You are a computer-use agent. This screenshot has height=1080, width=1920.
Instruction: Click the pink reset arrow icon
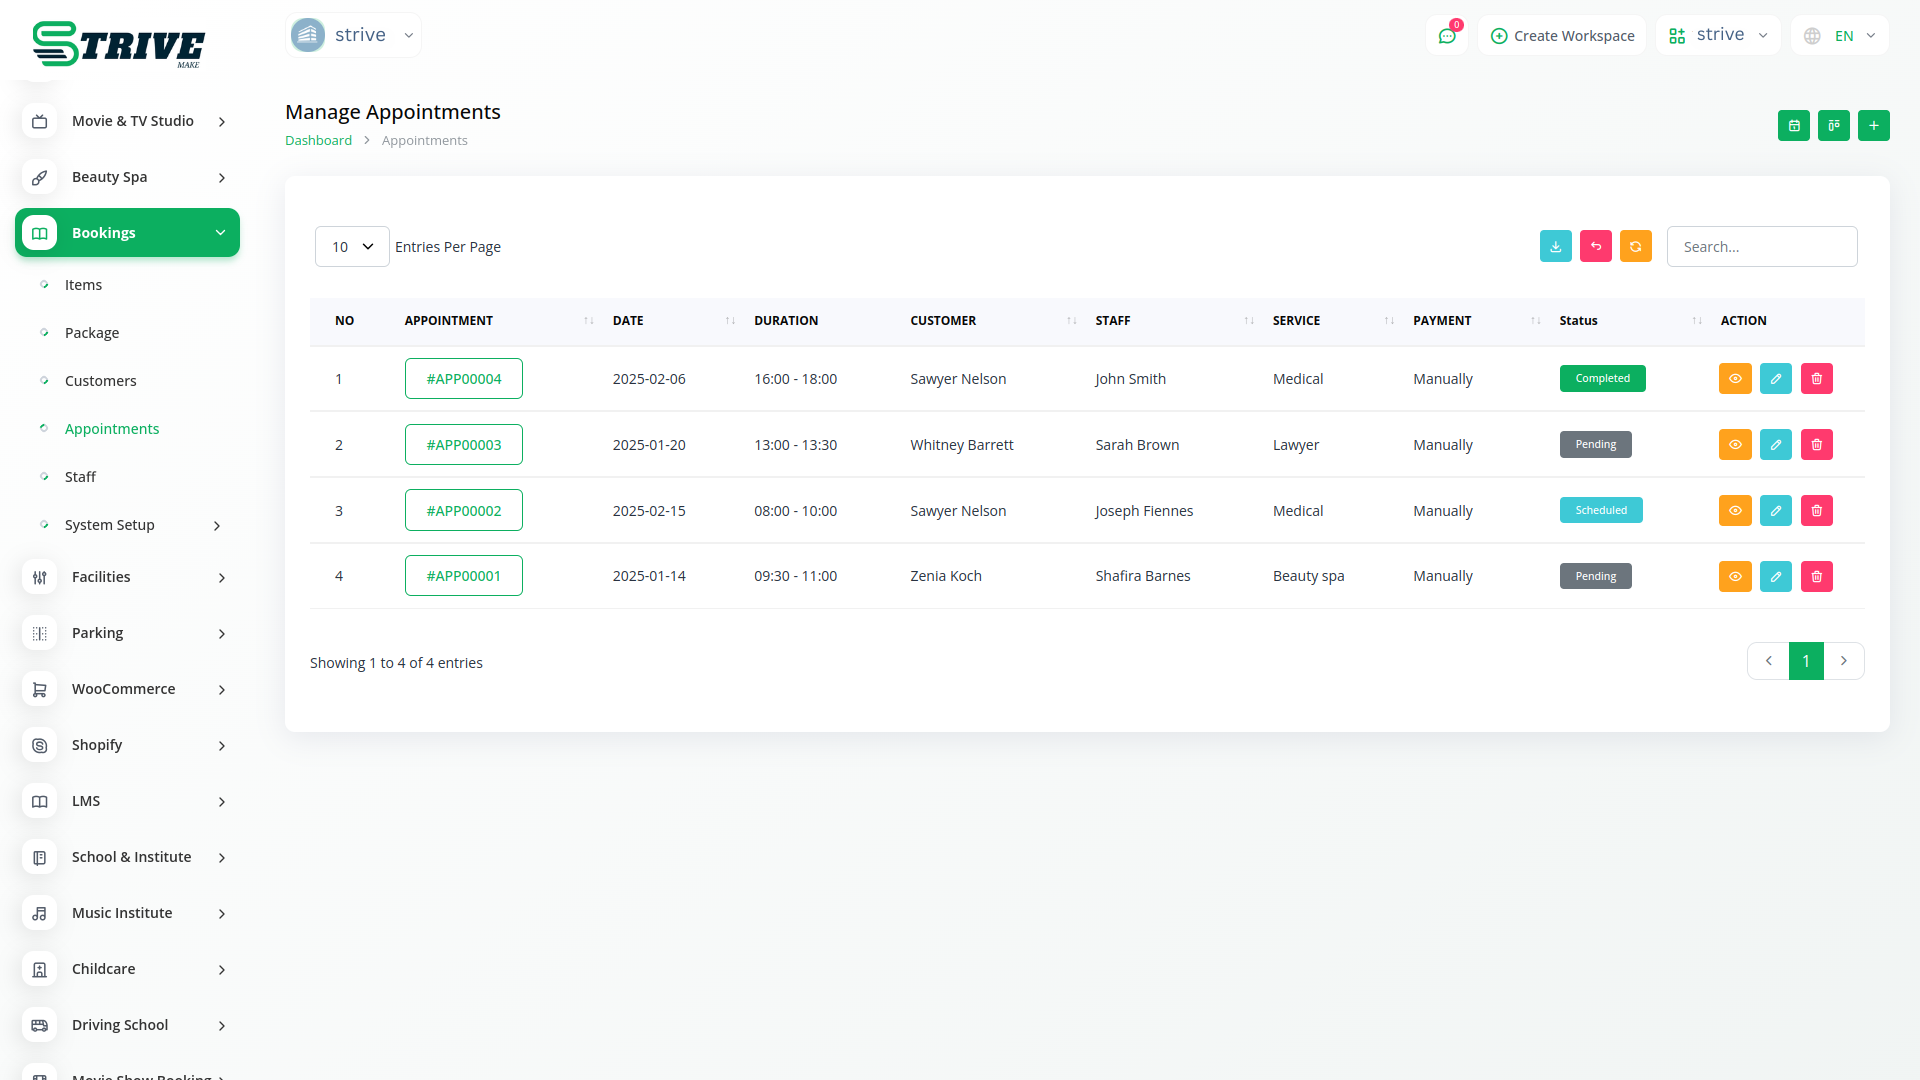(x=1595, y=247)
